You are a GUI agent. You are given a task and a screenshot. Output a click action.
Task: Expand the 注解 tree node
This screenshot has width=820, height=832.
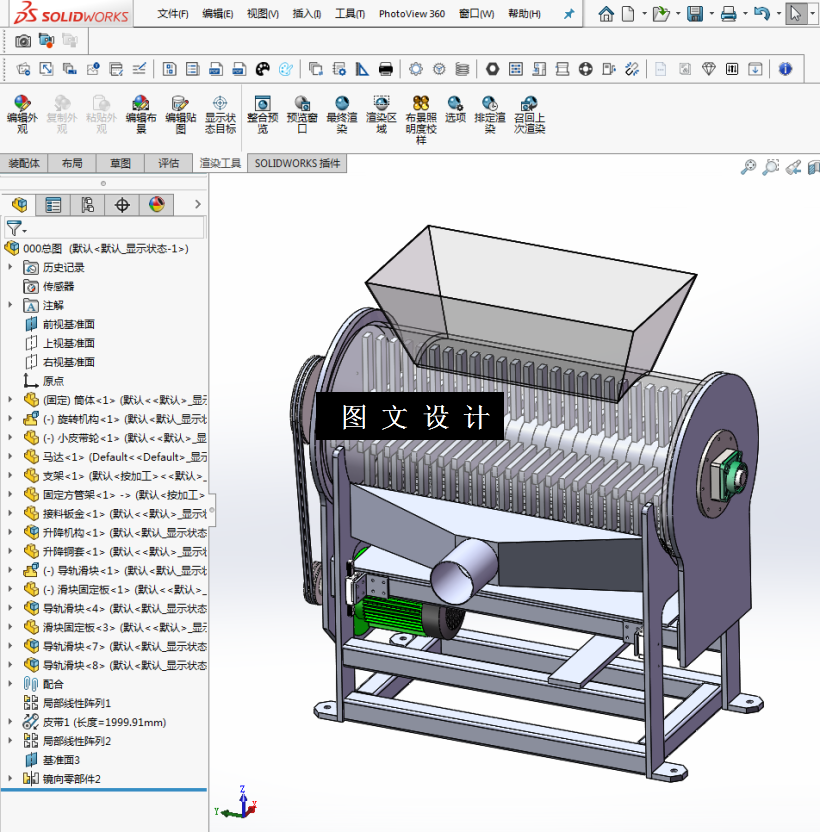(10, 305)
